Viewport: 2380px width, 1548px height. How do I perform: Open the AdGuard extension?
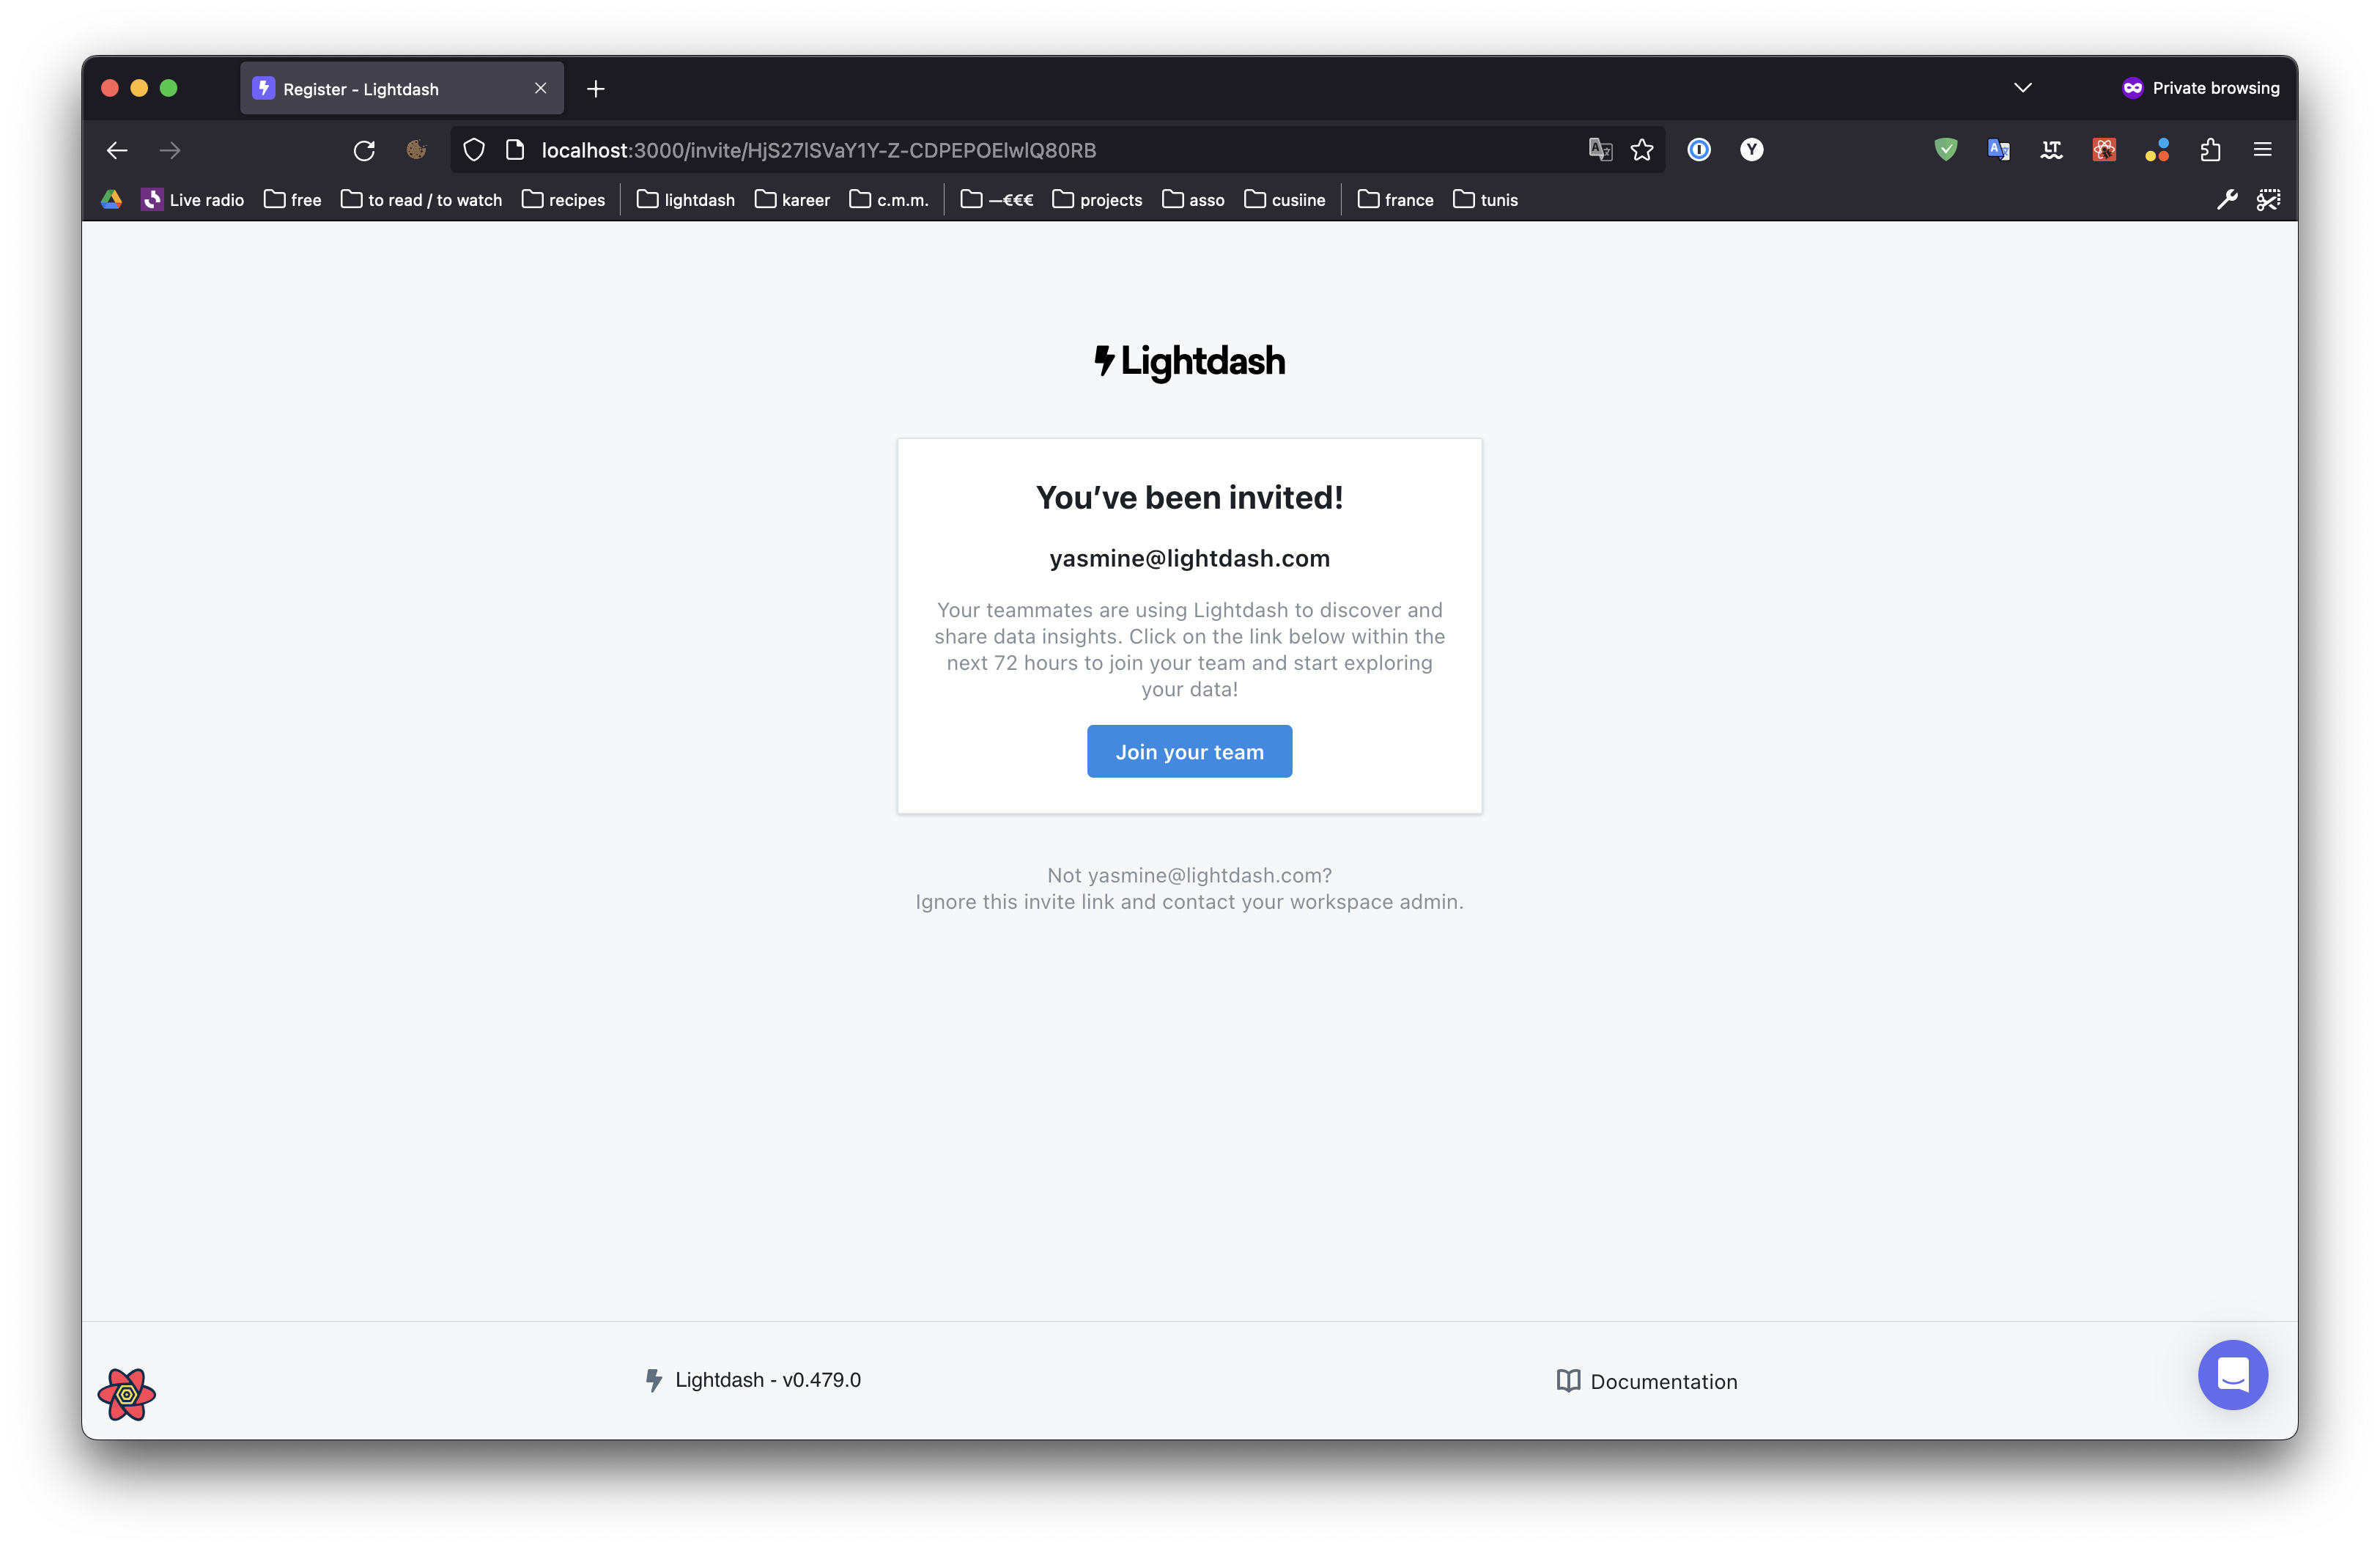click(x=1946, y=150)
